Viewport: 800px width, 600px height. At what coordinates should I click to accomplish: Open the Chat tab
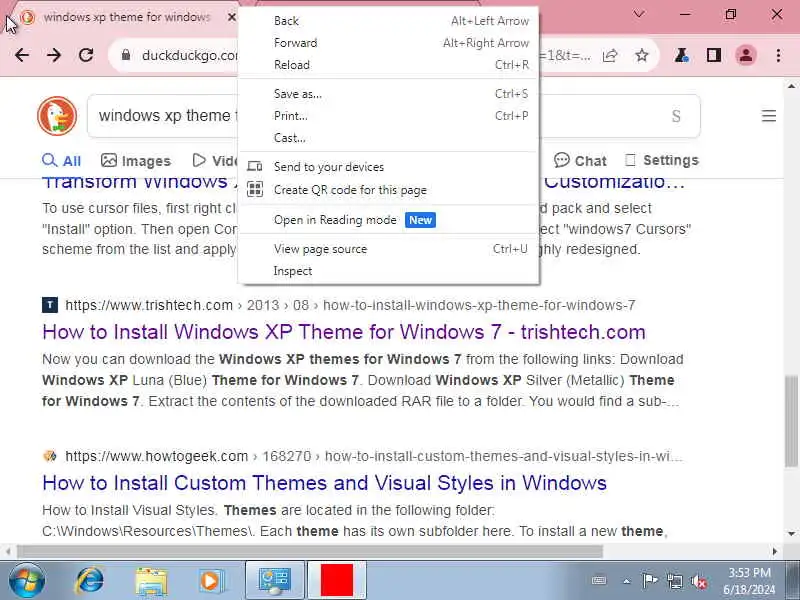581,161
